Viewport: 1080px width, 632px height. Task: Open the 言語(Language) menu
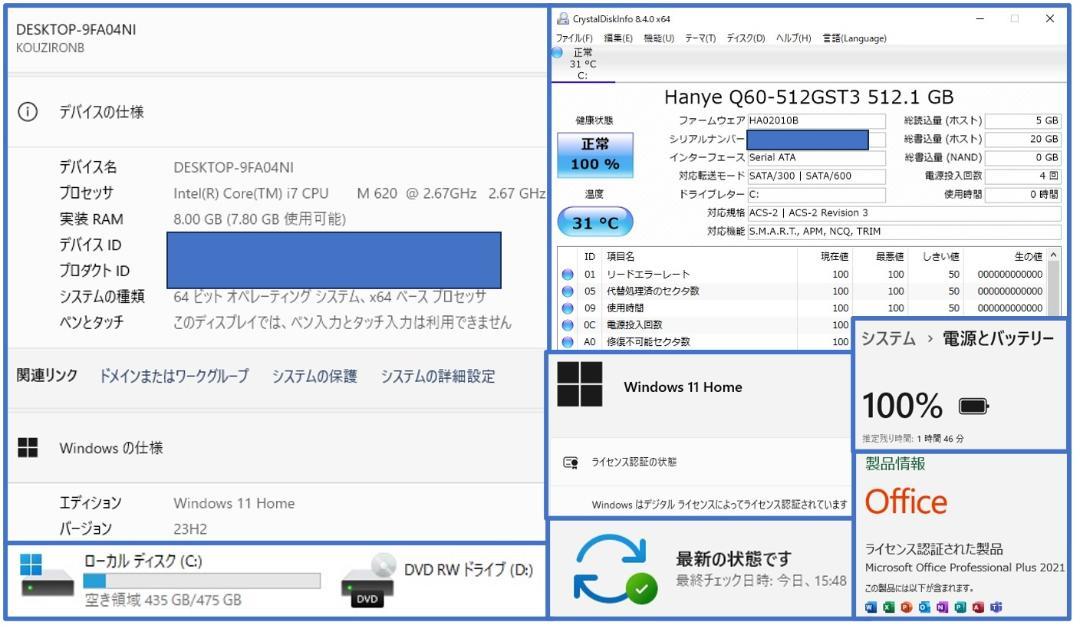854,39
